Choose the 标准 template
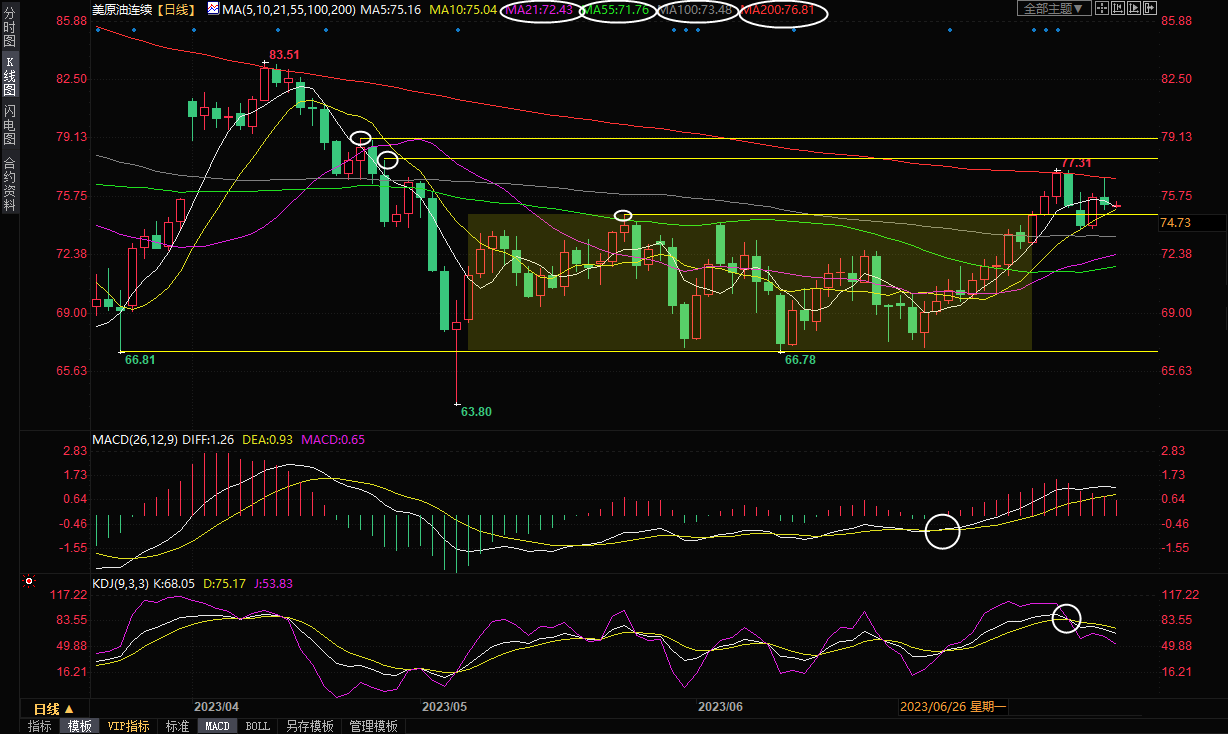1228x734 pixels. click(178, 726)
